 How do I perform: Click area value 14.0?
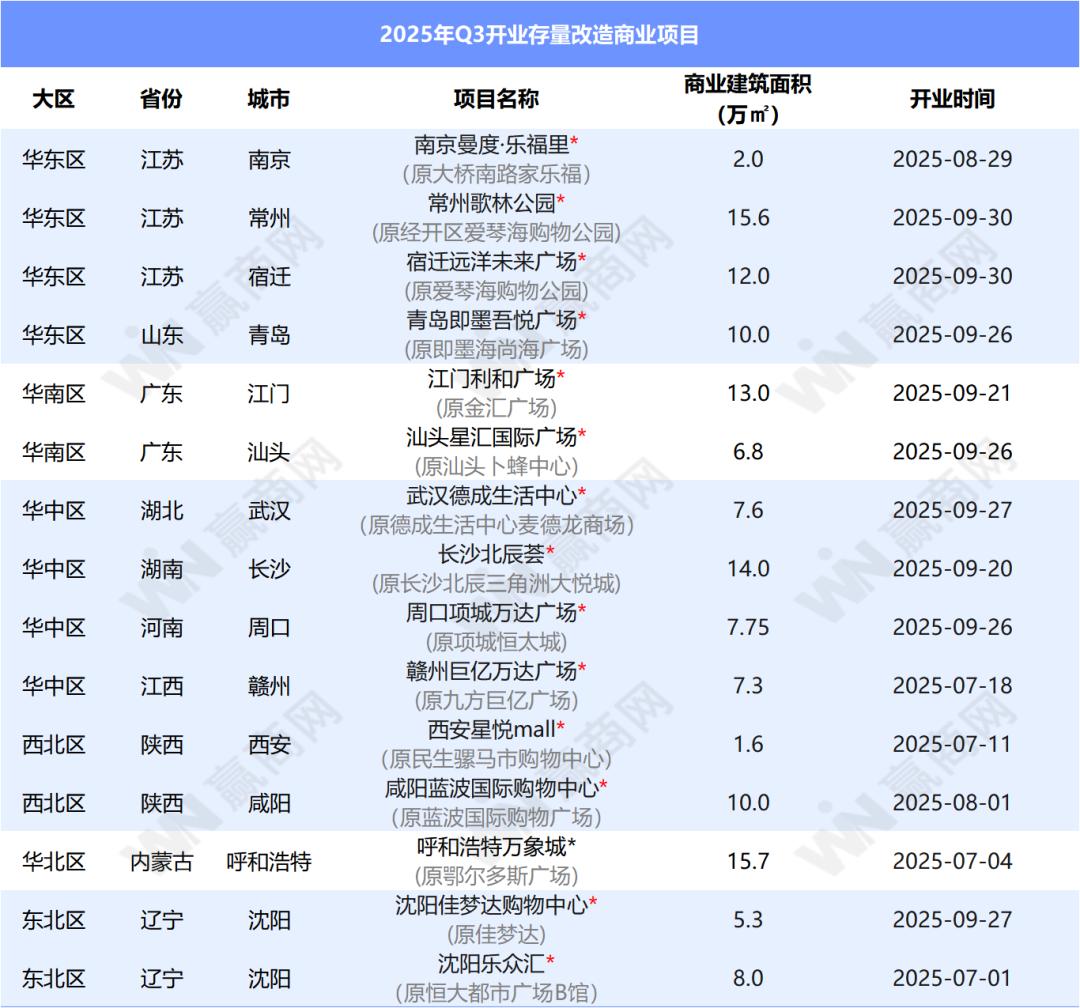coord(748,569)
